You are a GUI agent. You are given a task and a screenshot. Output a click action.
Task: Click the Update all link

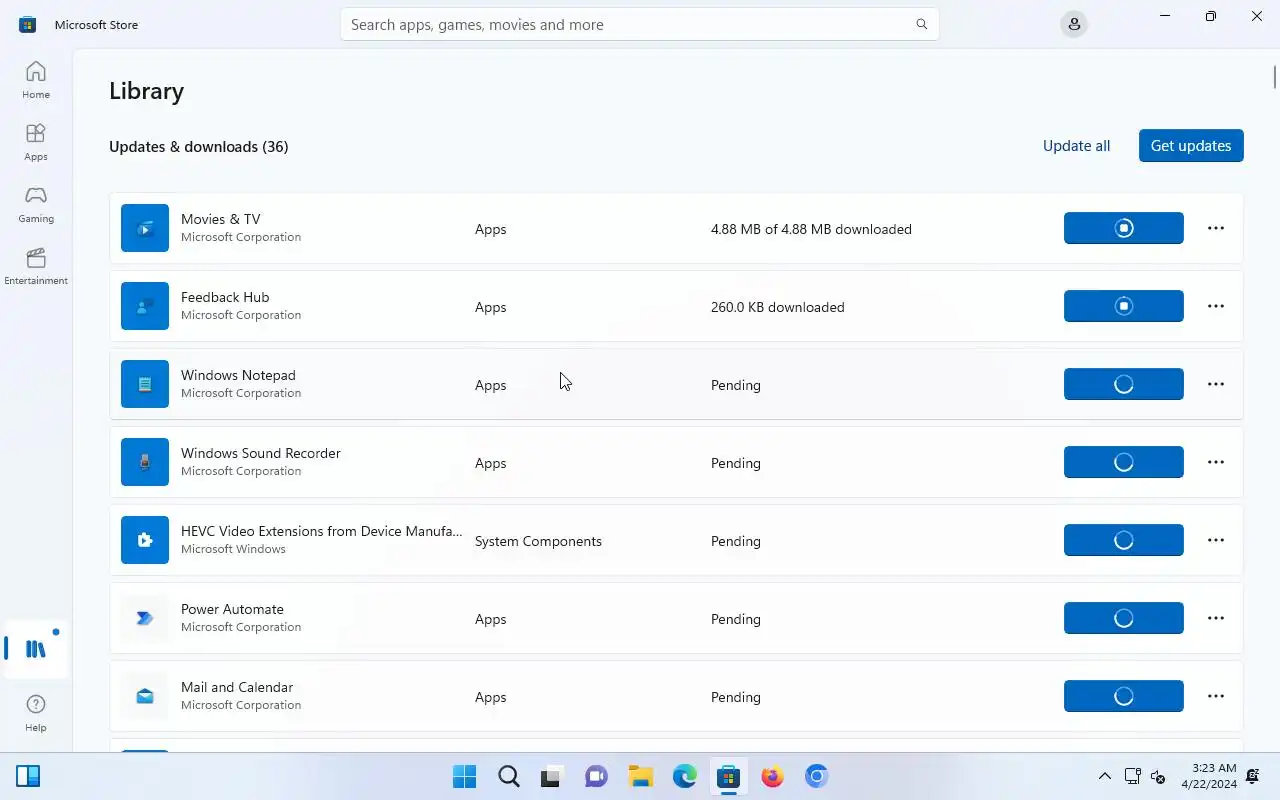coord(1076,146)
